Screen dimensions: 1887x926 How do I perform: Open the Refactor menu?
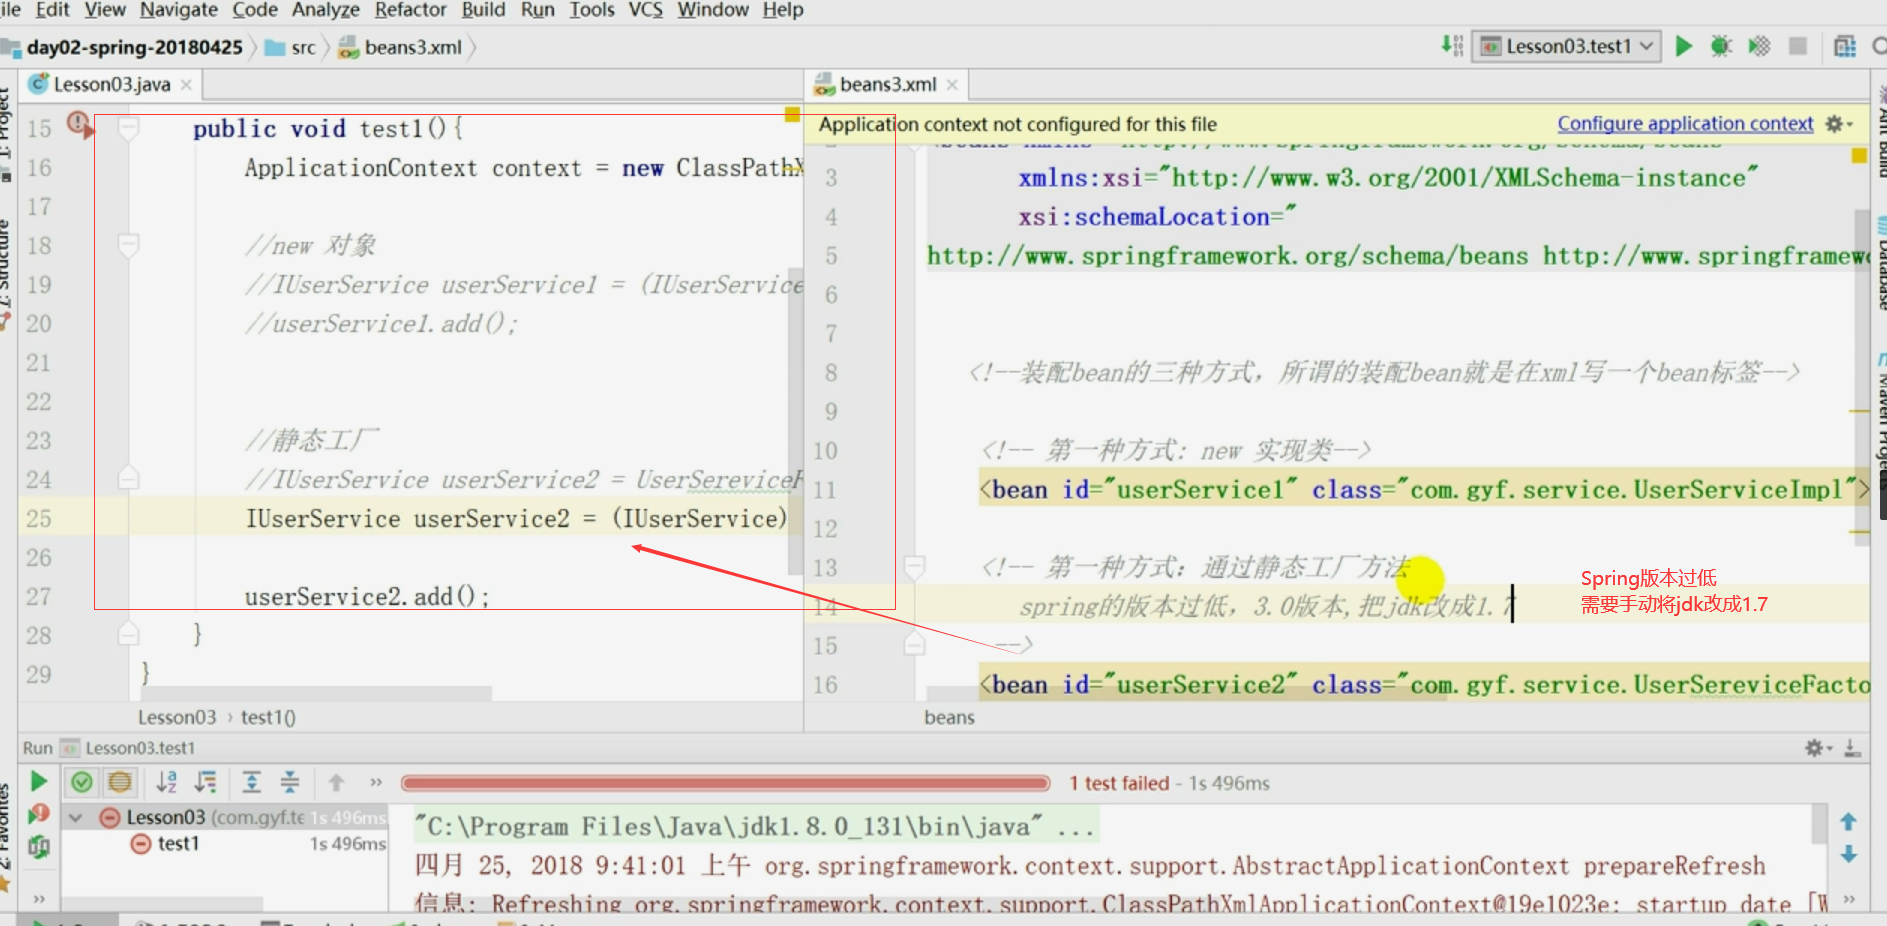[410, 10]
